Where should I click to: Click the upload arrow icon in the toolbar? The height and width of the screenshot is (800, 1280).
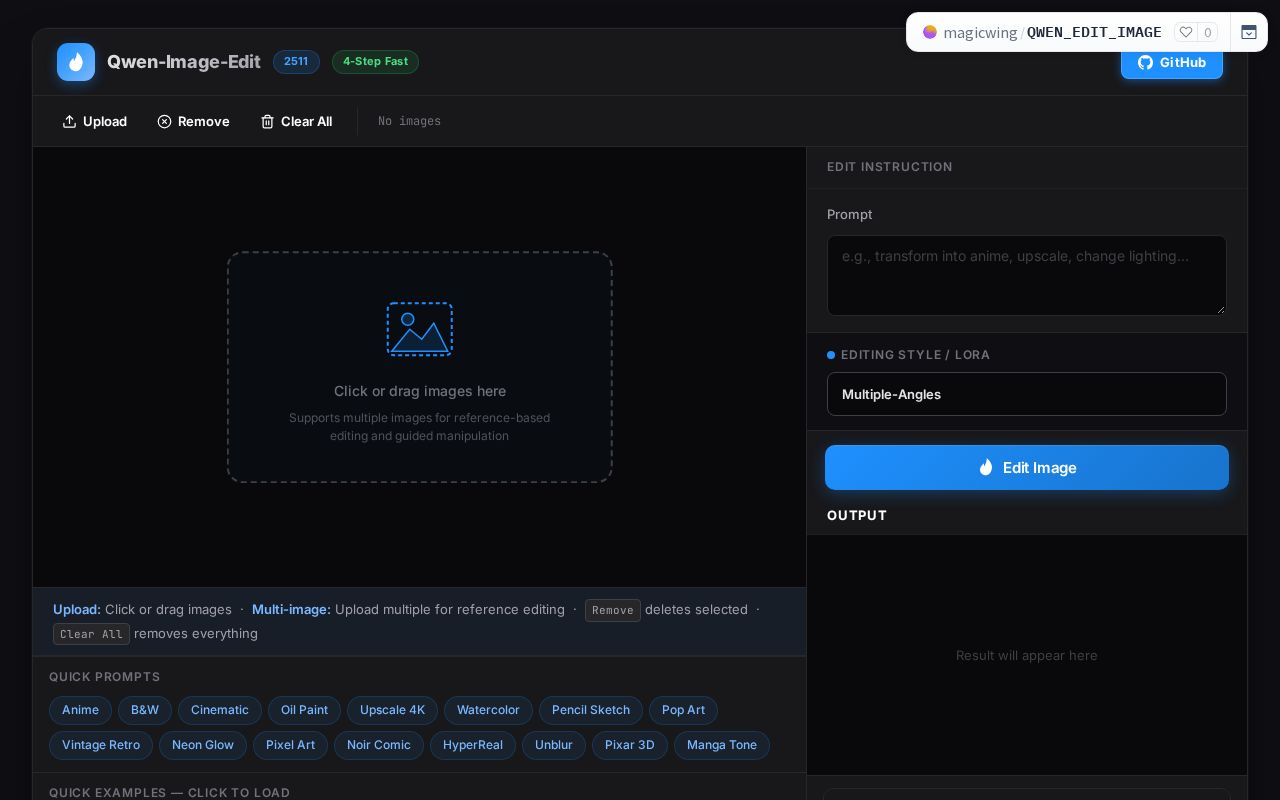[69, 121]
